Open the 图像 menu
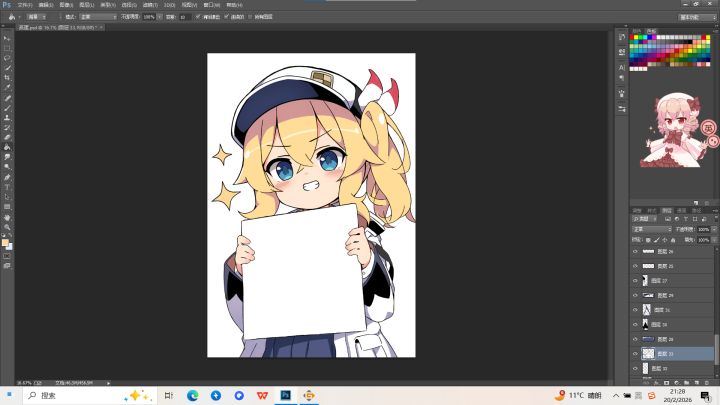Image resolution: width=720 pixels, height=405 pixels. tap(66, 5)
